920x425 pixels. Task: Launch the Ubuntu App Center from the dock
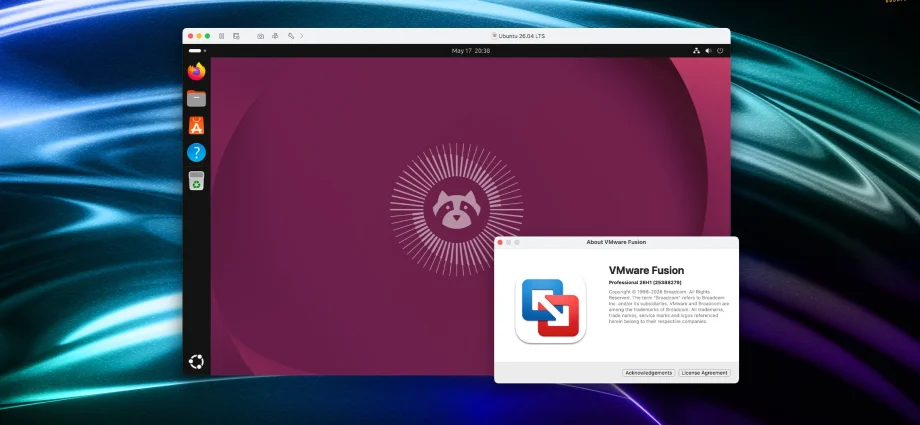[x=197, y=125]
